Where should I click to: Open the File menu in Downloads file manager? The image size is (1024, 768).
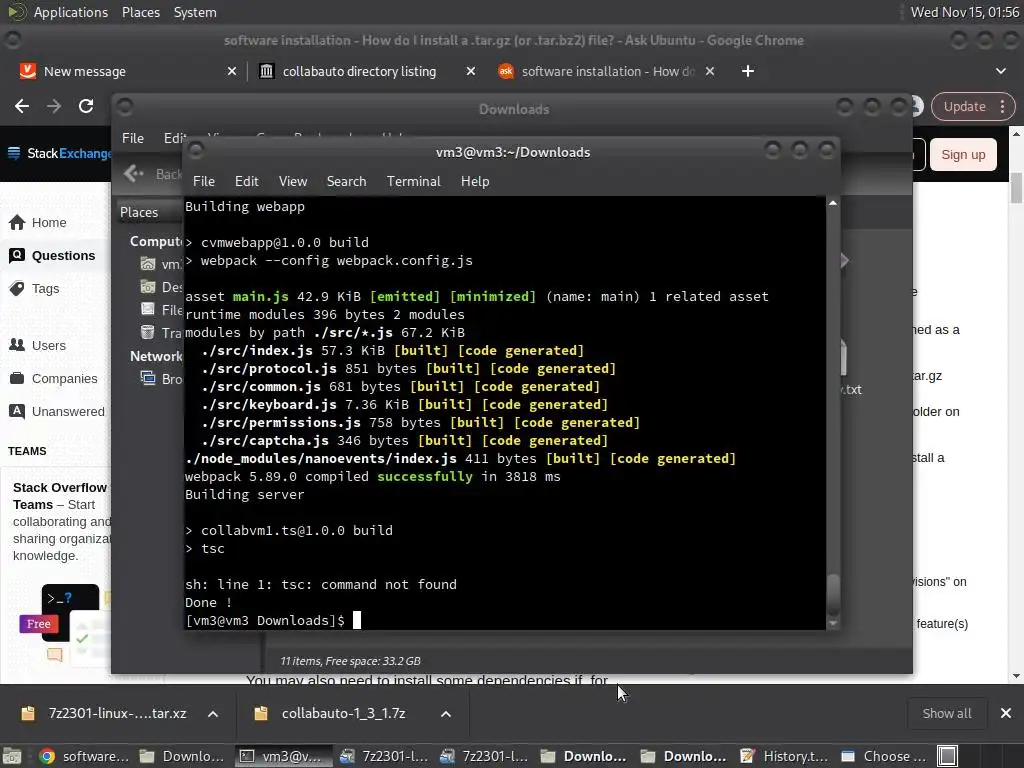point(133,138)
